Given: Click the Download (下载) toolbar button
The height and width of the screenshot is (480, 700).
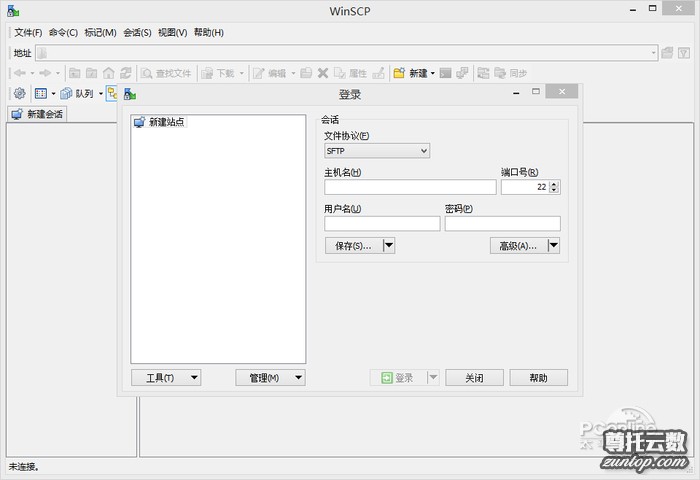Looking at the screenshot, I should [218, 73].
